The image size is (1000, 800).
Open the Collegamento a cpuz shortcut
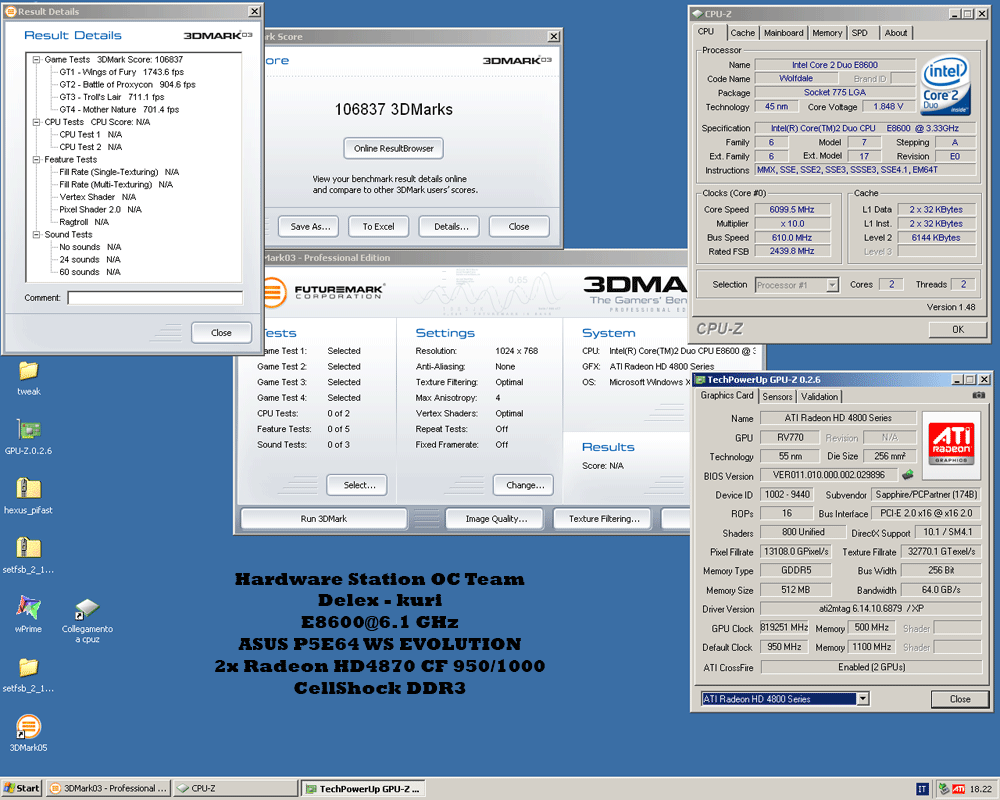coord(87,609)
